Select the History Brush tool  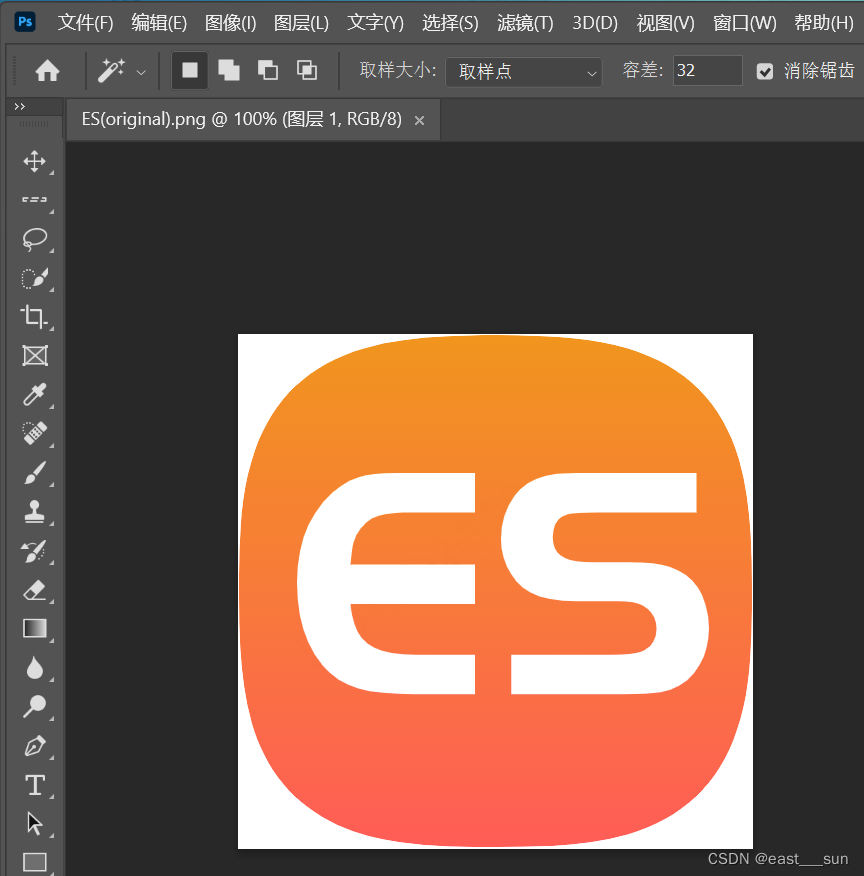[x=34, y=551]
